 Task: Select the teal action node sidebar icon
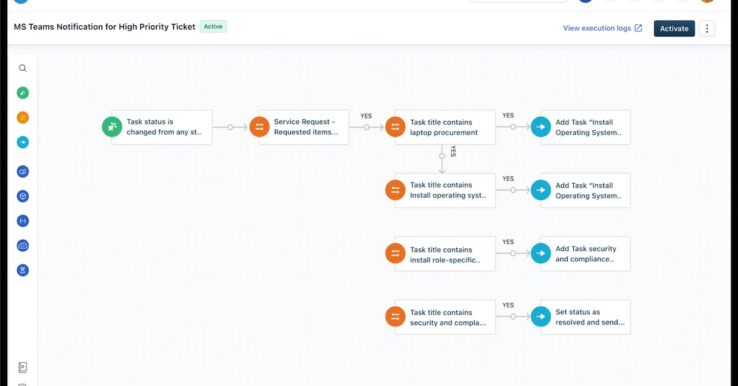click(23, 142)
